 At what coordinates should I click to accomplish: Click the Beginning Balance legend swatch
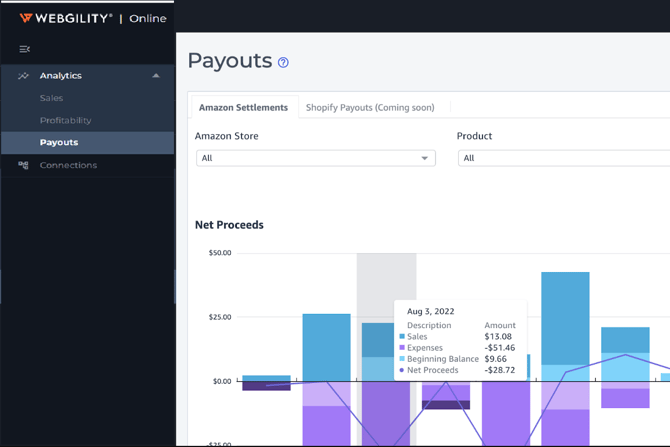402,359
